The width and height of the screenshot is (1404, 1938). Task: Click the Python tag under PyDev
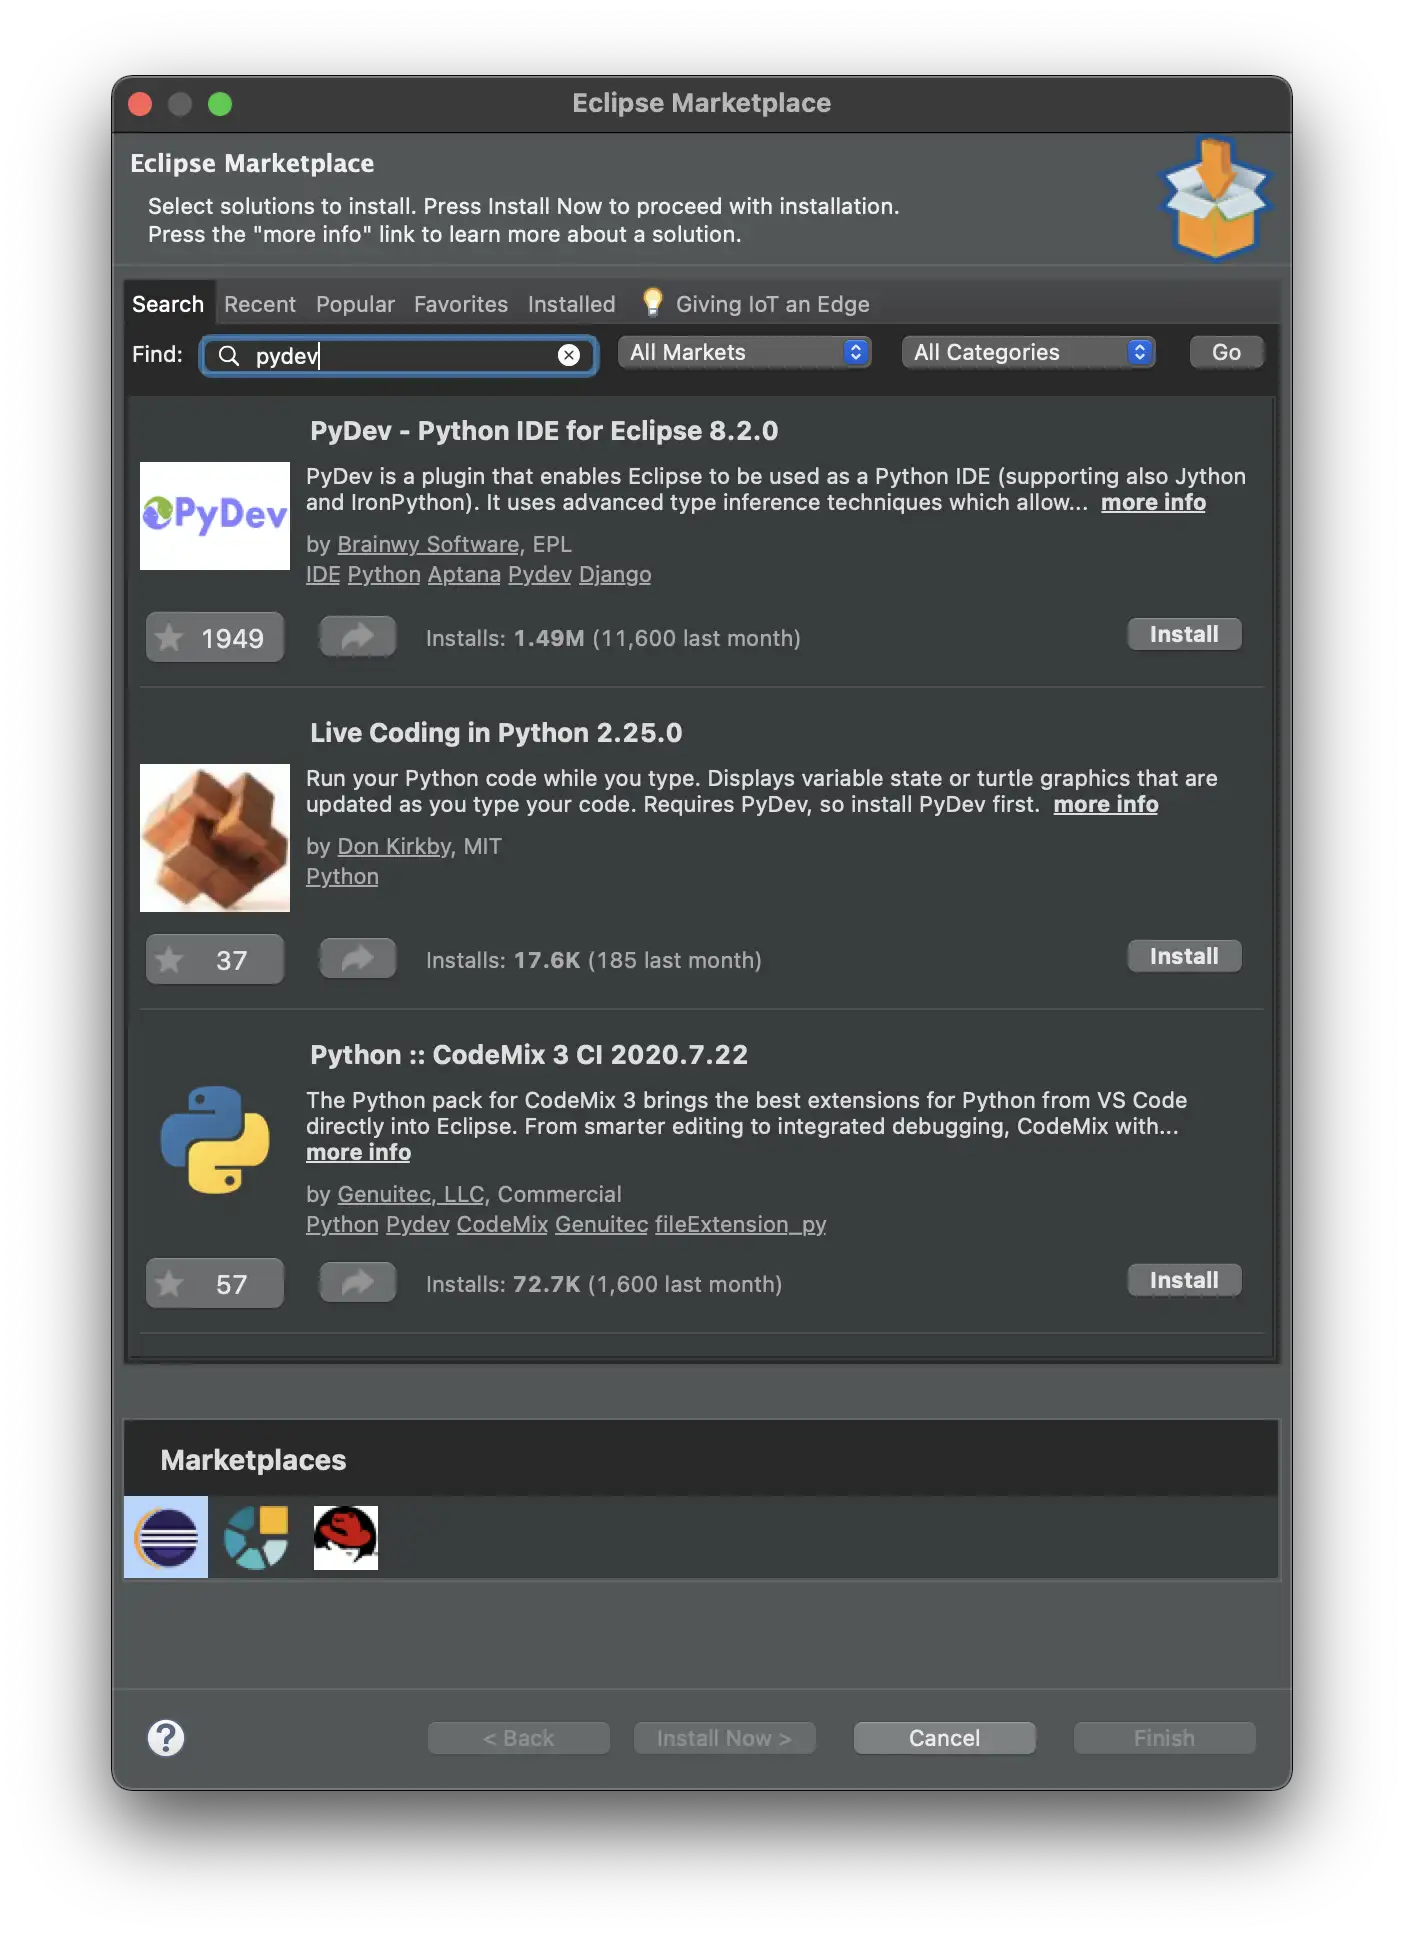tap(384, 574)
